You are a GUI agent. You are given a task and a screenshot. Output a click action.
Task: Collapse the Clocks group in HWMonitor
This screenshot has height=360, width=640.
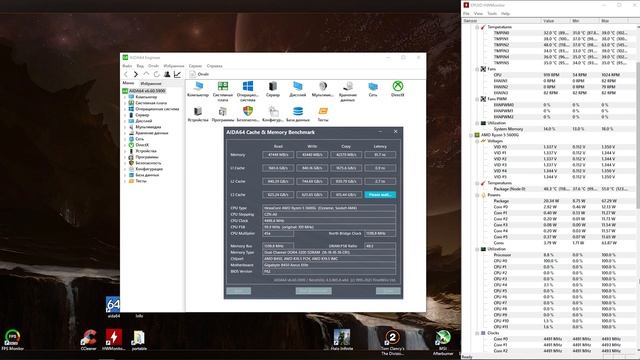[x=477, y=333]
